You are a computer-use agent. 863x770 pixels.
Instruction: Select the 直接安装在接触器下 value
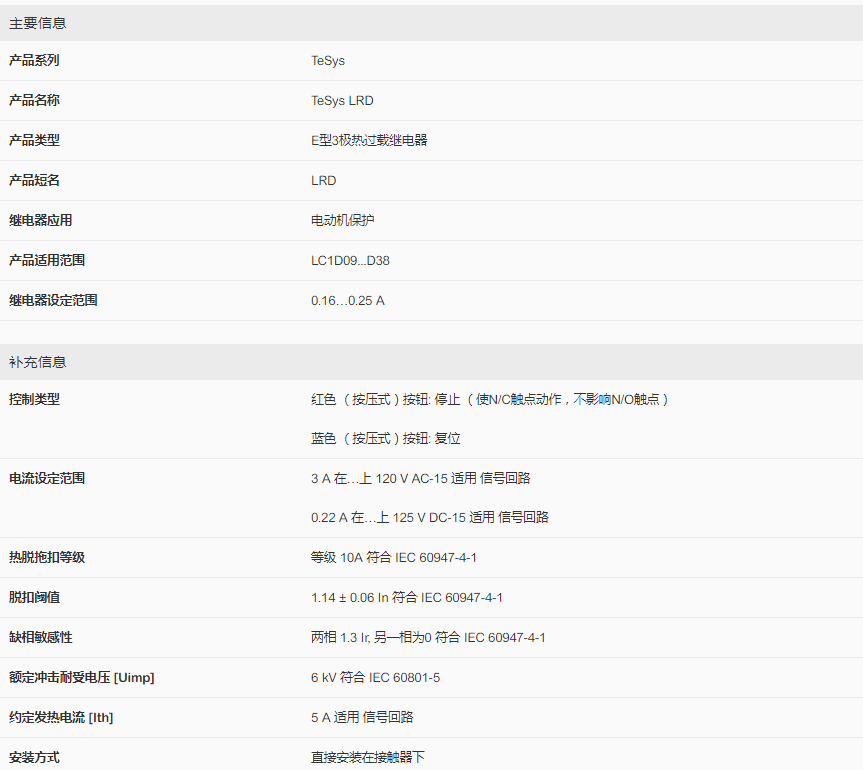point(368,757)
